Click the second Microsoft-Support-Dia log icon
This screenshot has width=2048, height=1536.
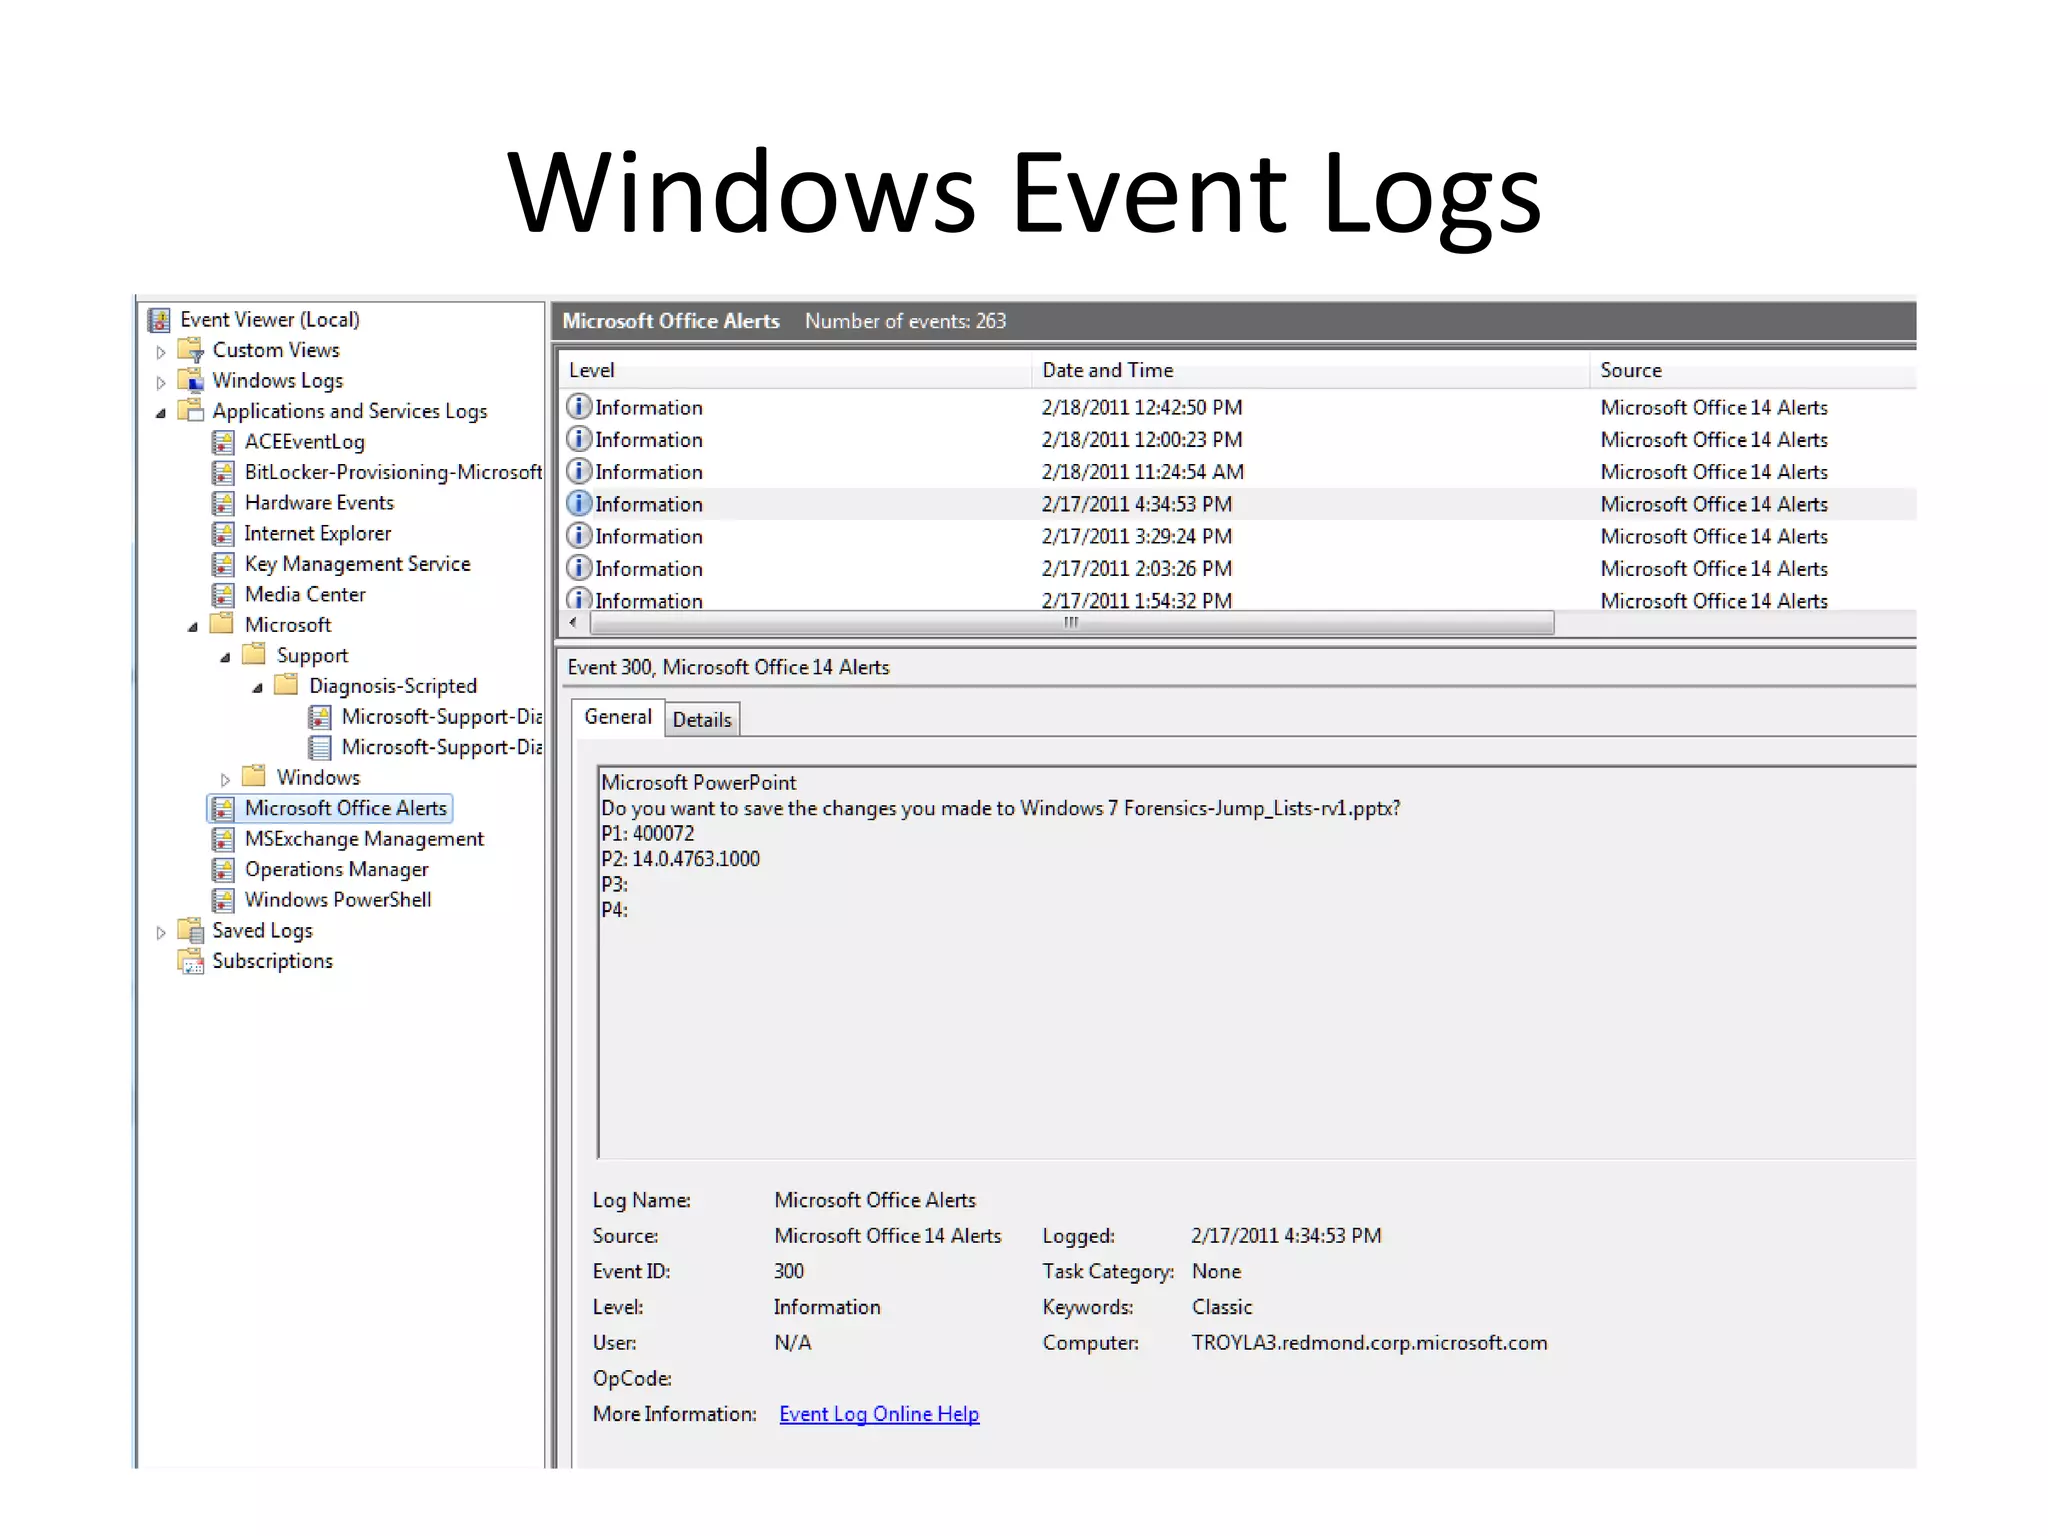(x=320, y=747)
